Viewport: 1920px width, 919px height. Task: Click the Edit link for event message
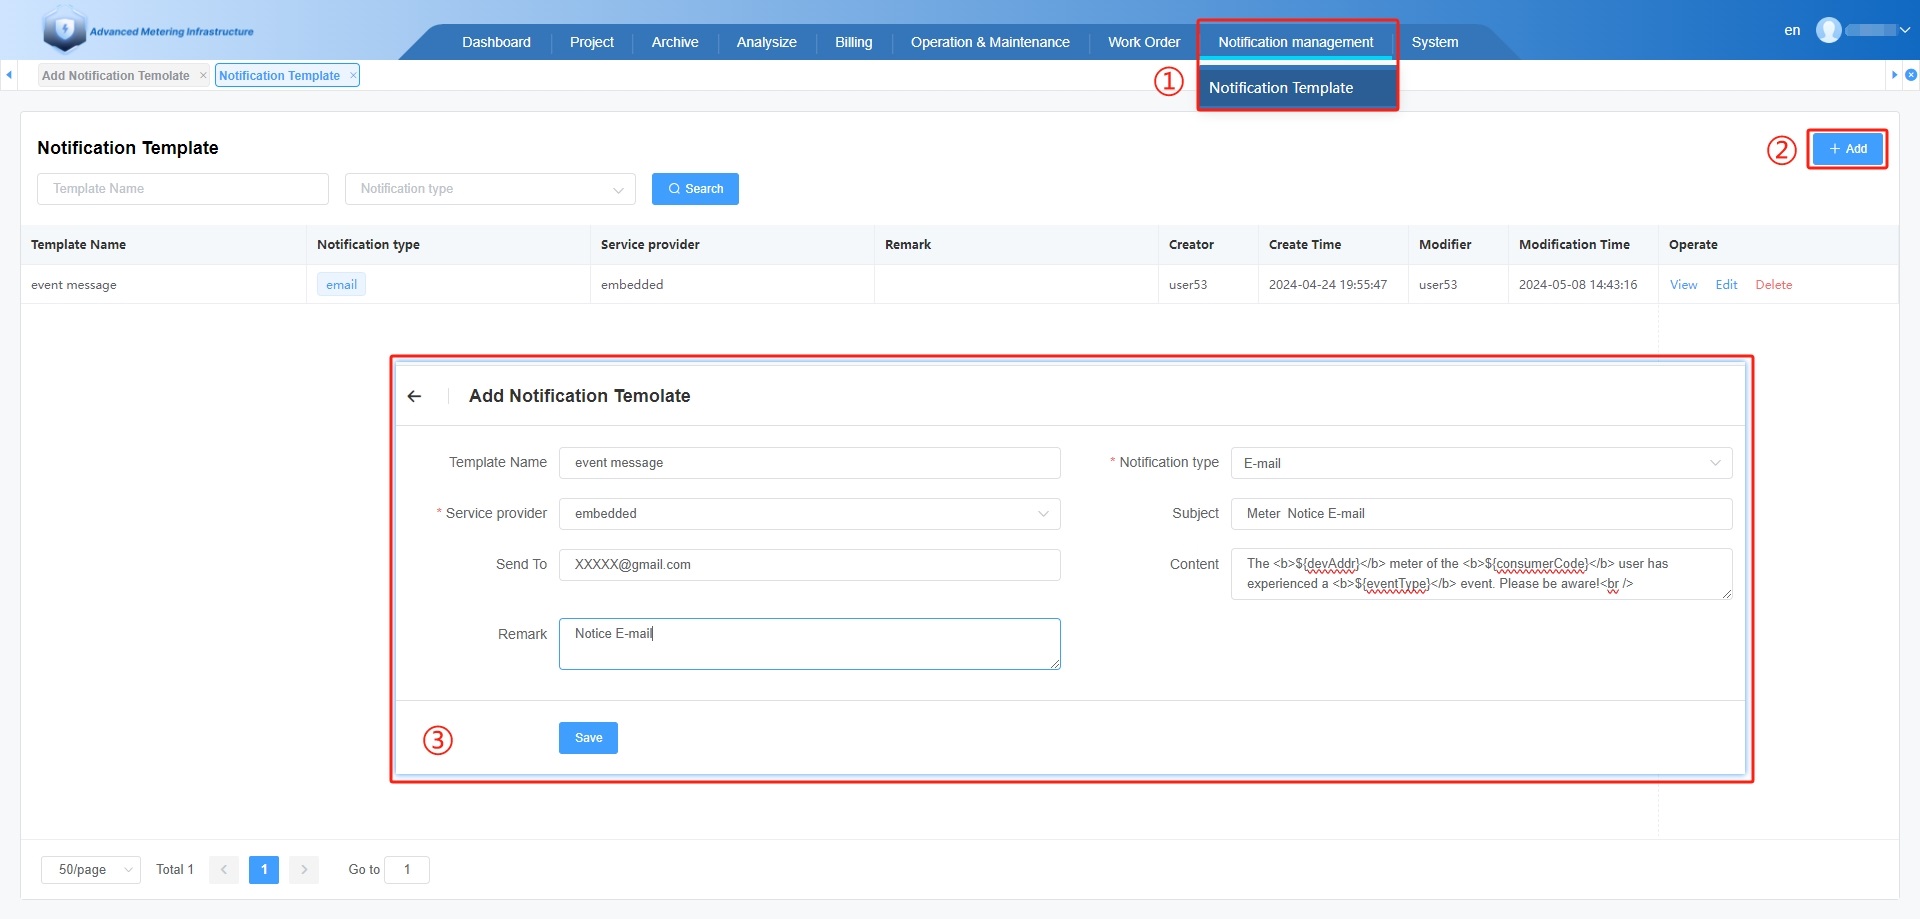(1727, 285)
